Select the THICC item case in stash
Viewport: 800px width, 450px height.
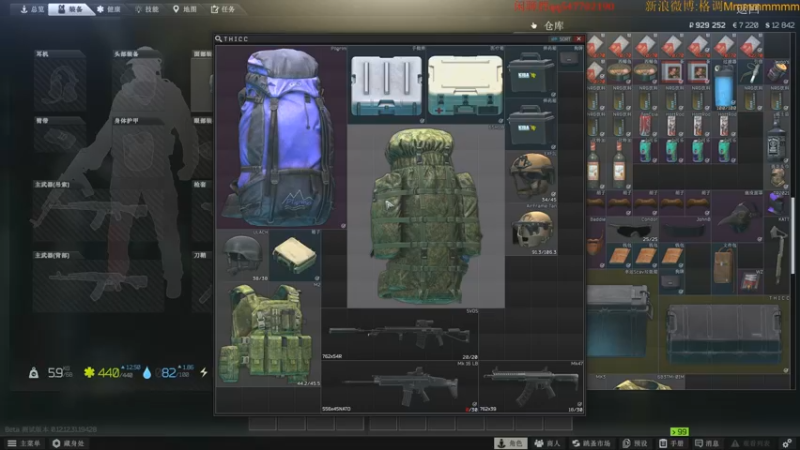[x=724, y=334]
